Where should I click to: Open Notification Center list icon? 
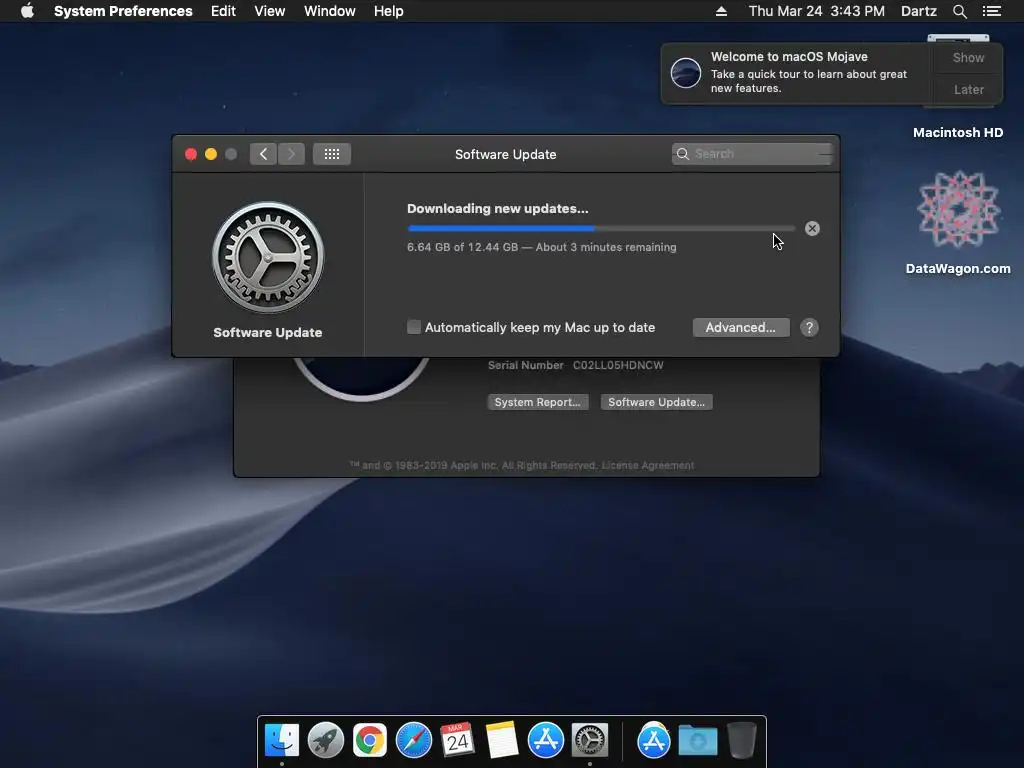coord(991,11)
